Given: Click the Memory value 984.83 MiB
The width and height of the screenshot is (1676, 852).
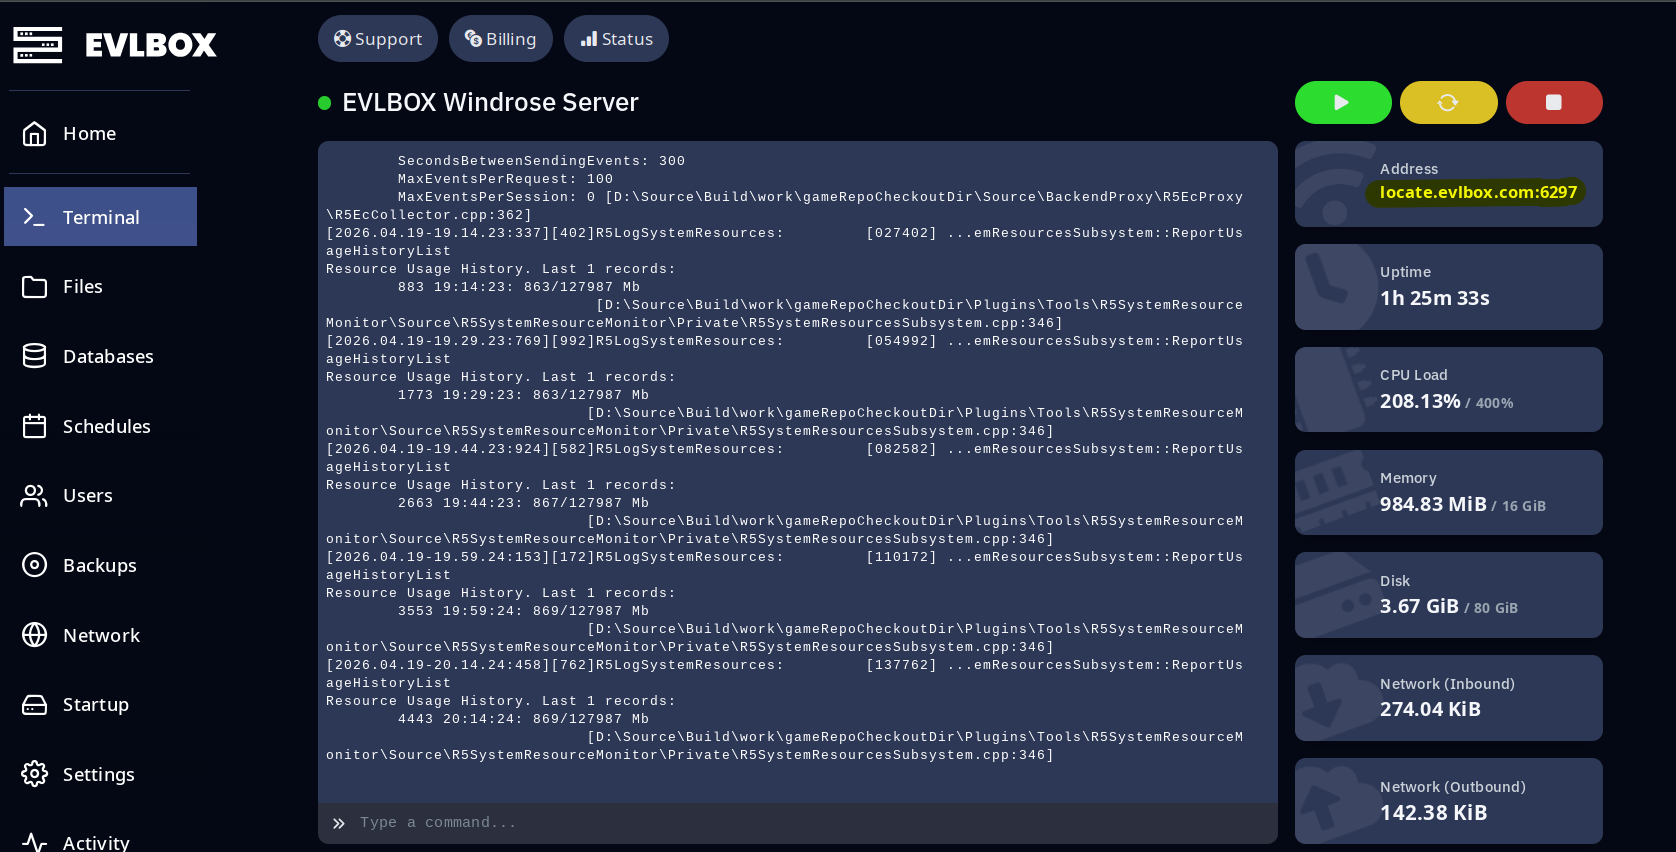Looking at the screenshot, I should click(x=1433, y=504).
